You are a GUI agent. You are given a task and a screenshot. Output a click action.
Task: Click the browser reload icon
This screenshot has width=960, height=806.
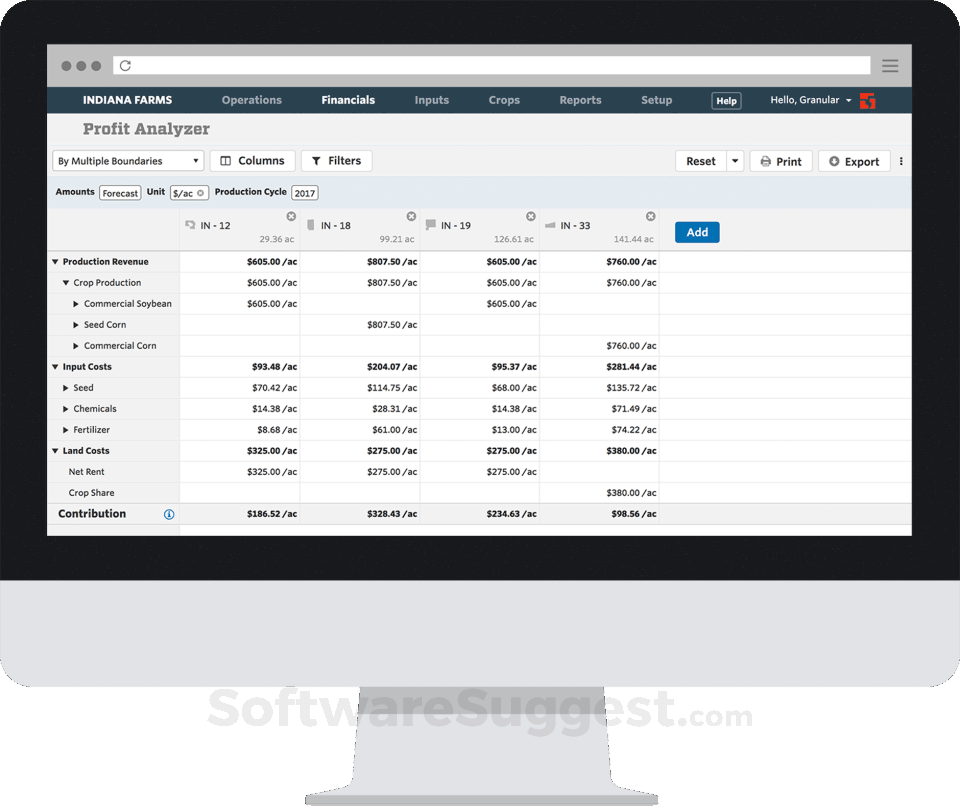coord(126,66)
